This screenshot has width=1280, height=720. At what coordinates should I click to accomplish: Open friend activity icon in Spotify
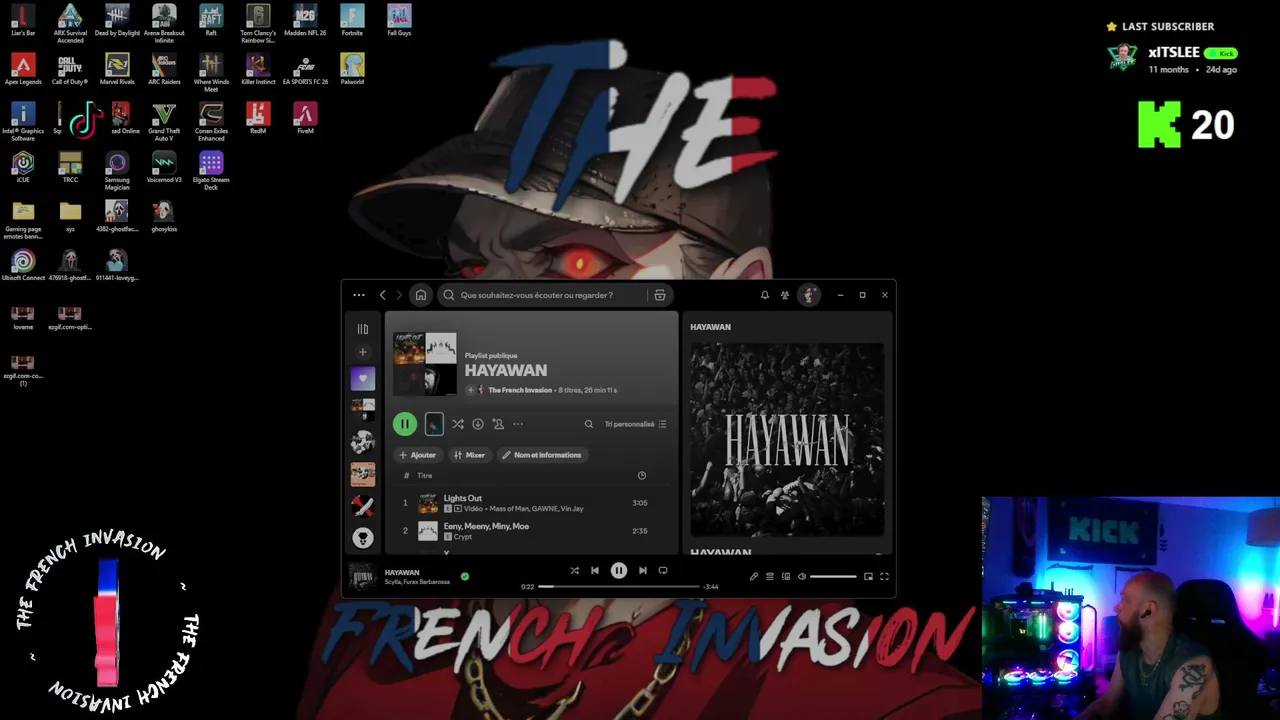[785, 295]
